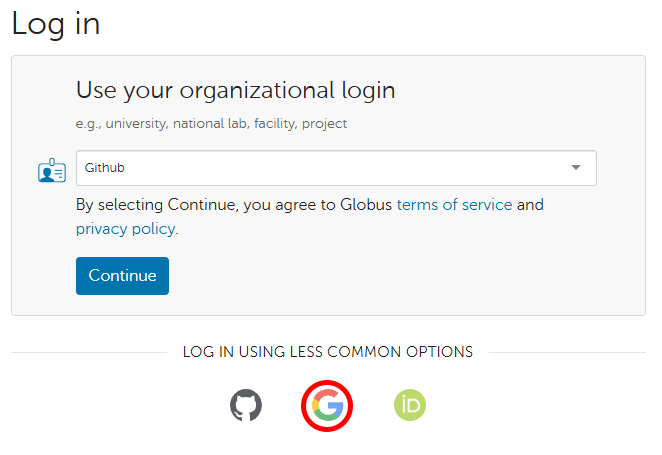
Task: Click the word "Globus" in the agreement sentence
Action: tap(363, 204)
